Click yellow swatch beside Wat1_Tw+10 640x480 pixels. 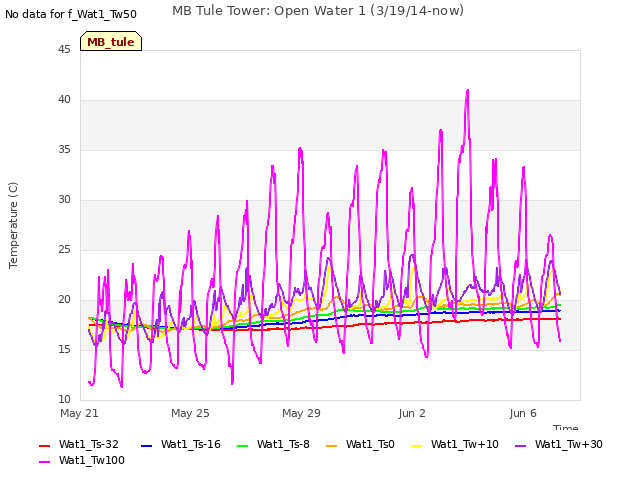tap(416, 446)
